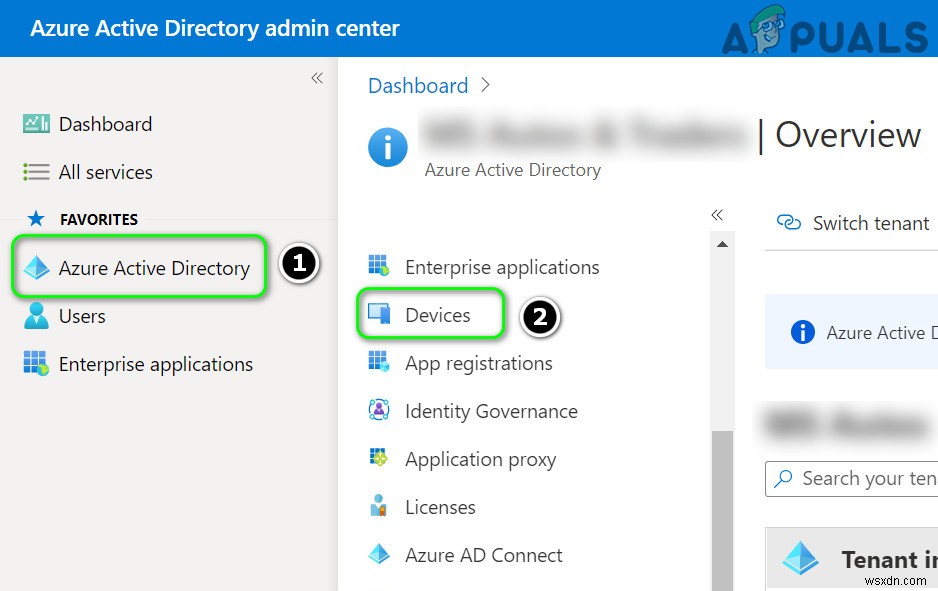Click the Dashboard icon in the sidebar
Image resolution: width=938 pixels, height=591 pixels.
[x=36, y=124]
